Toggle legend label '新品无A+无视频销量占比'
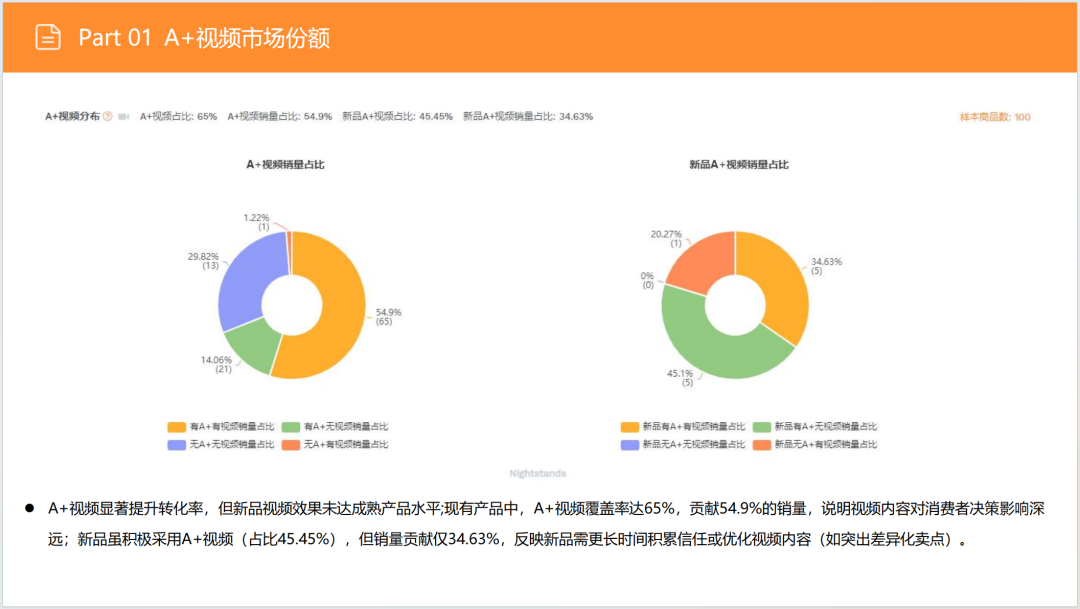The width and height of the screenshot is (1080, 609). tap(694, 445)
